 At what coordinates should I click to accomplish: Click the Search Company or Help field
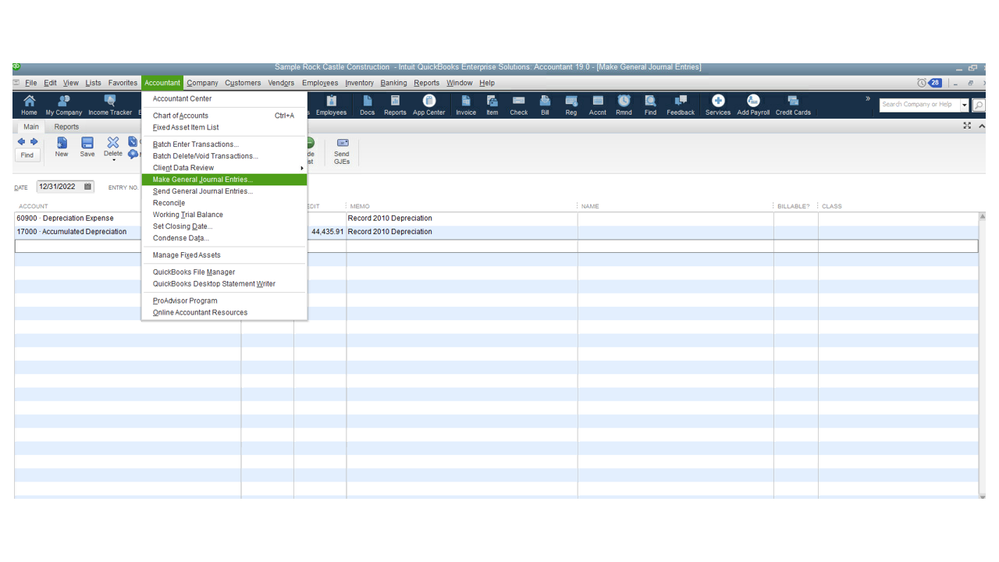tap(918, 104)
